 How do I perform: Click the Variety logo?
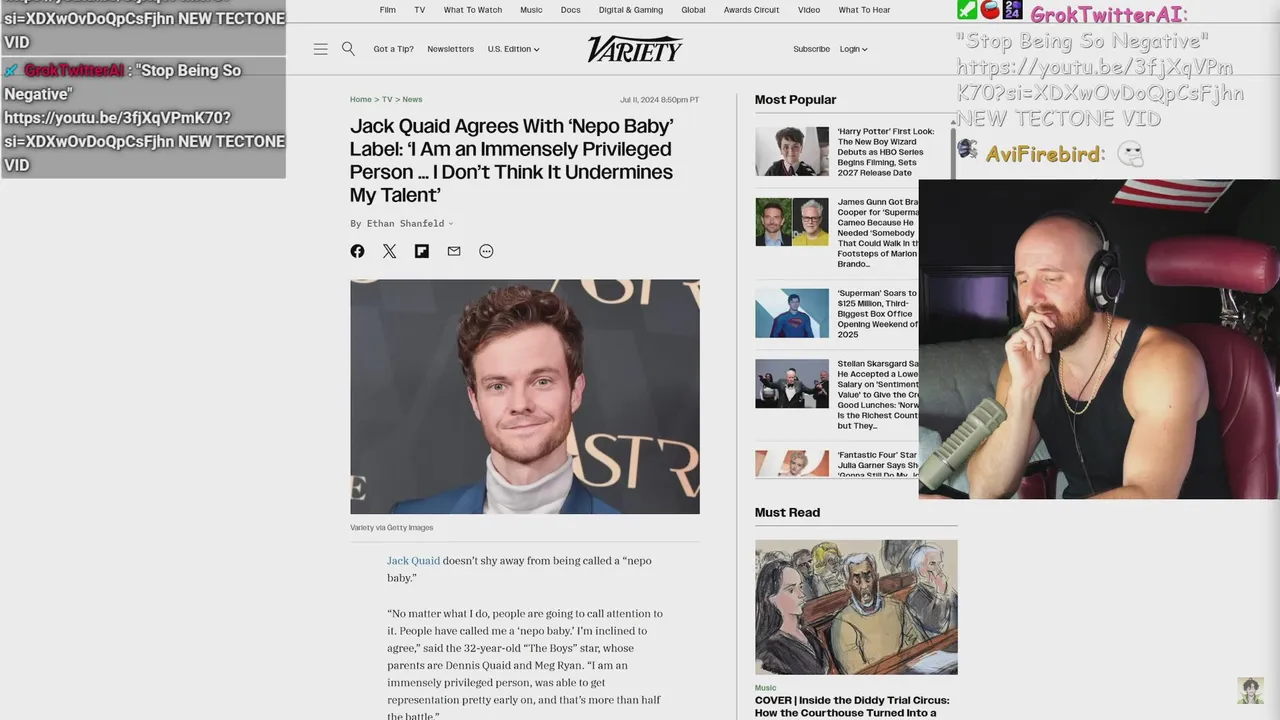[x=635, y=49]
